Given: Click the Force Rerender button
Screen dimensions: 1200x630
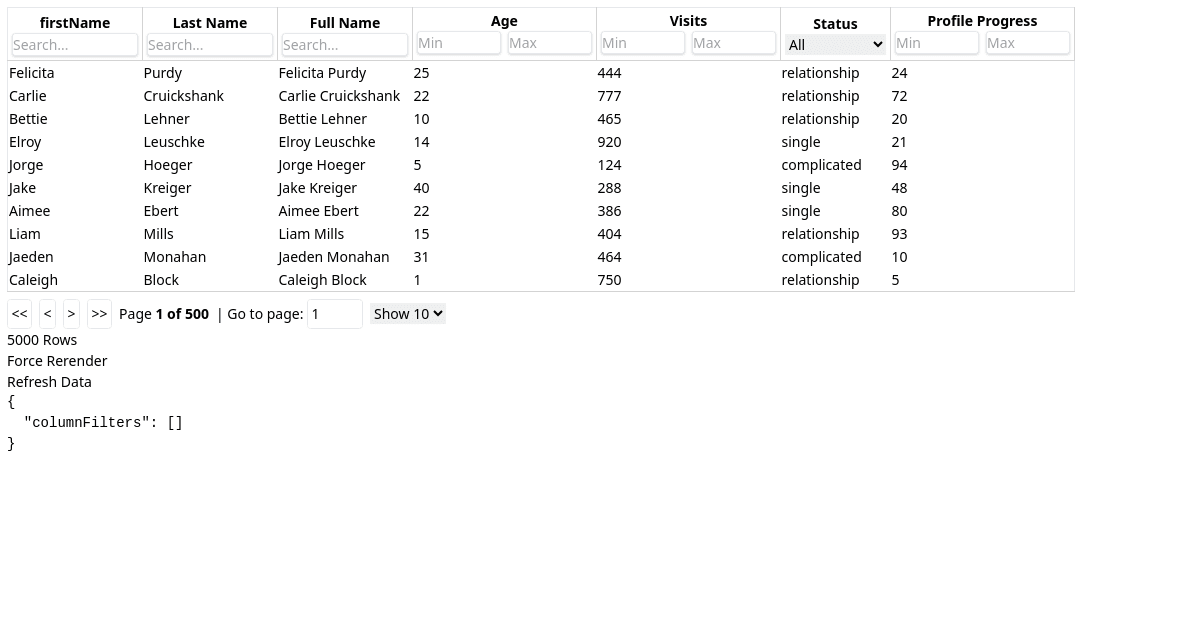Looking at the screenshot, I should (x=57, y=361).
